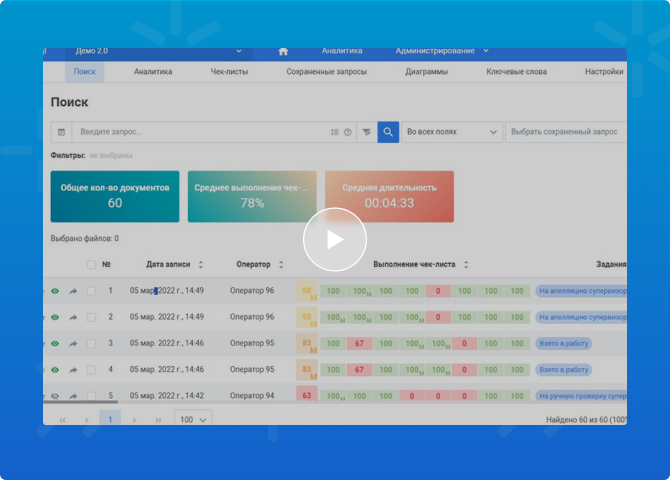Switch to the 'Чек-листы' tab

[229, 72]
